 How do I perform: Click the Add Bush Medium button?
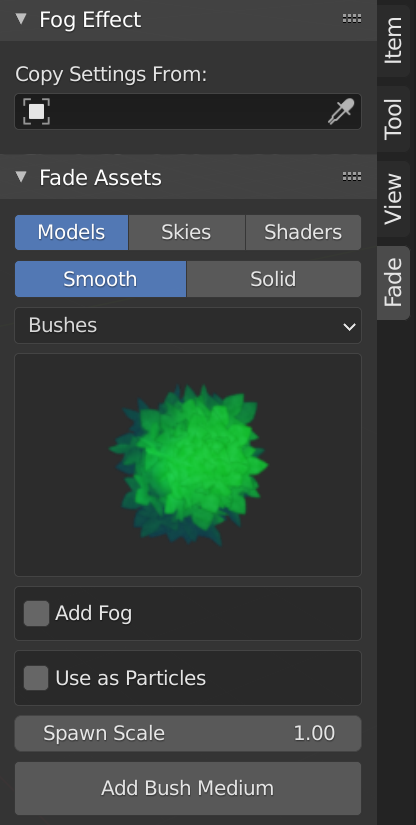pos(188,788)
